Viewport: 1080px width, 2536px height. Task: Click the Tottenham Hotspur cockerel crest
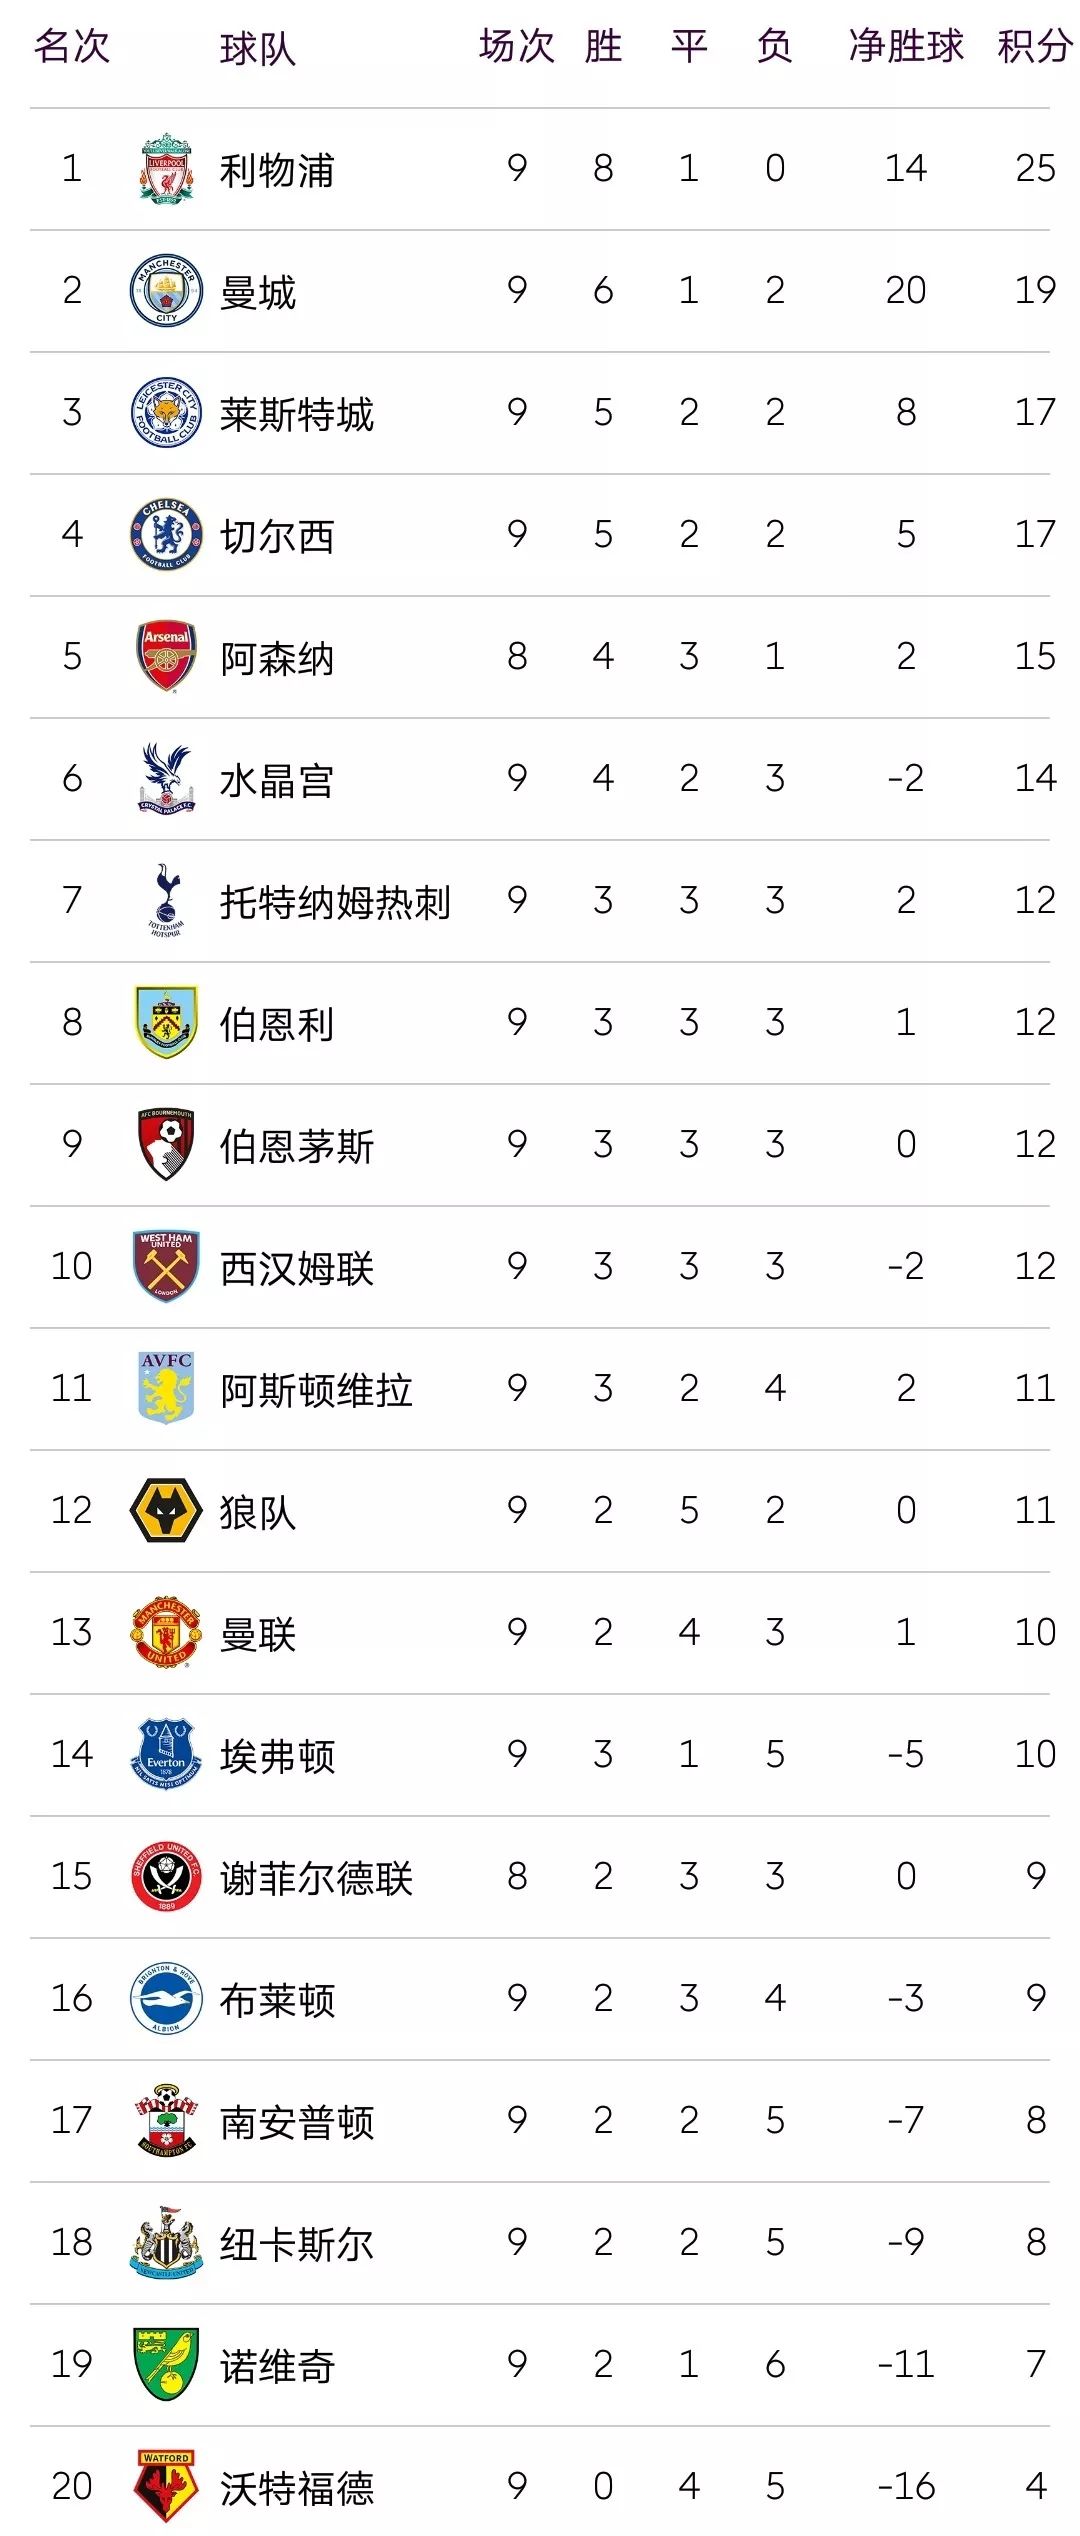point(166,900)
